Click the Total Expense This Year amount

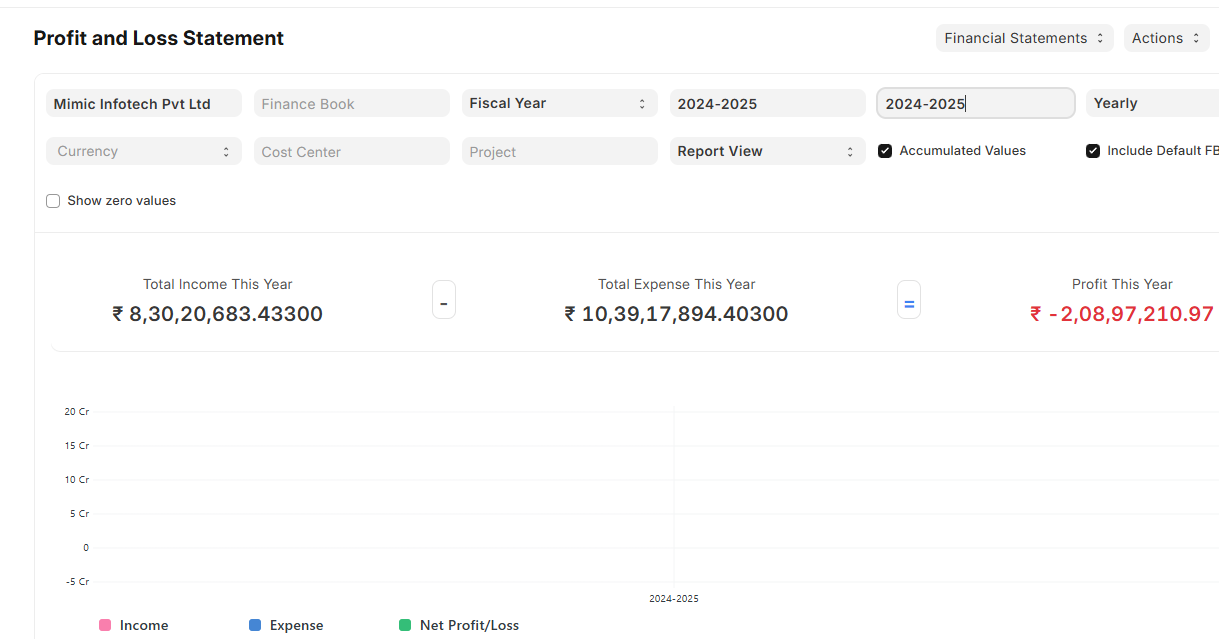pyautogui.click(x=676, y=314)
